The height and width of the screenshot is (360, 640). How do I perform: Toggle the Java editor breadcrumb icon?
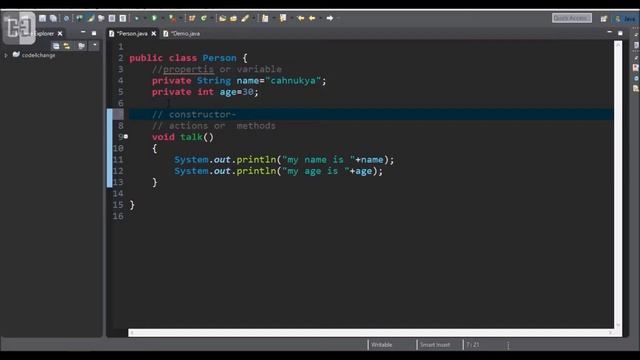click(x=79, y=18)
